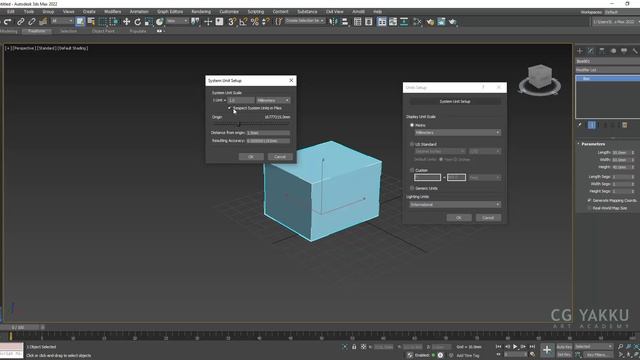The width and height of the screenshot is (640, 360).
Task: Open the Display tab in command panel
Action: [x=624, y=51]
